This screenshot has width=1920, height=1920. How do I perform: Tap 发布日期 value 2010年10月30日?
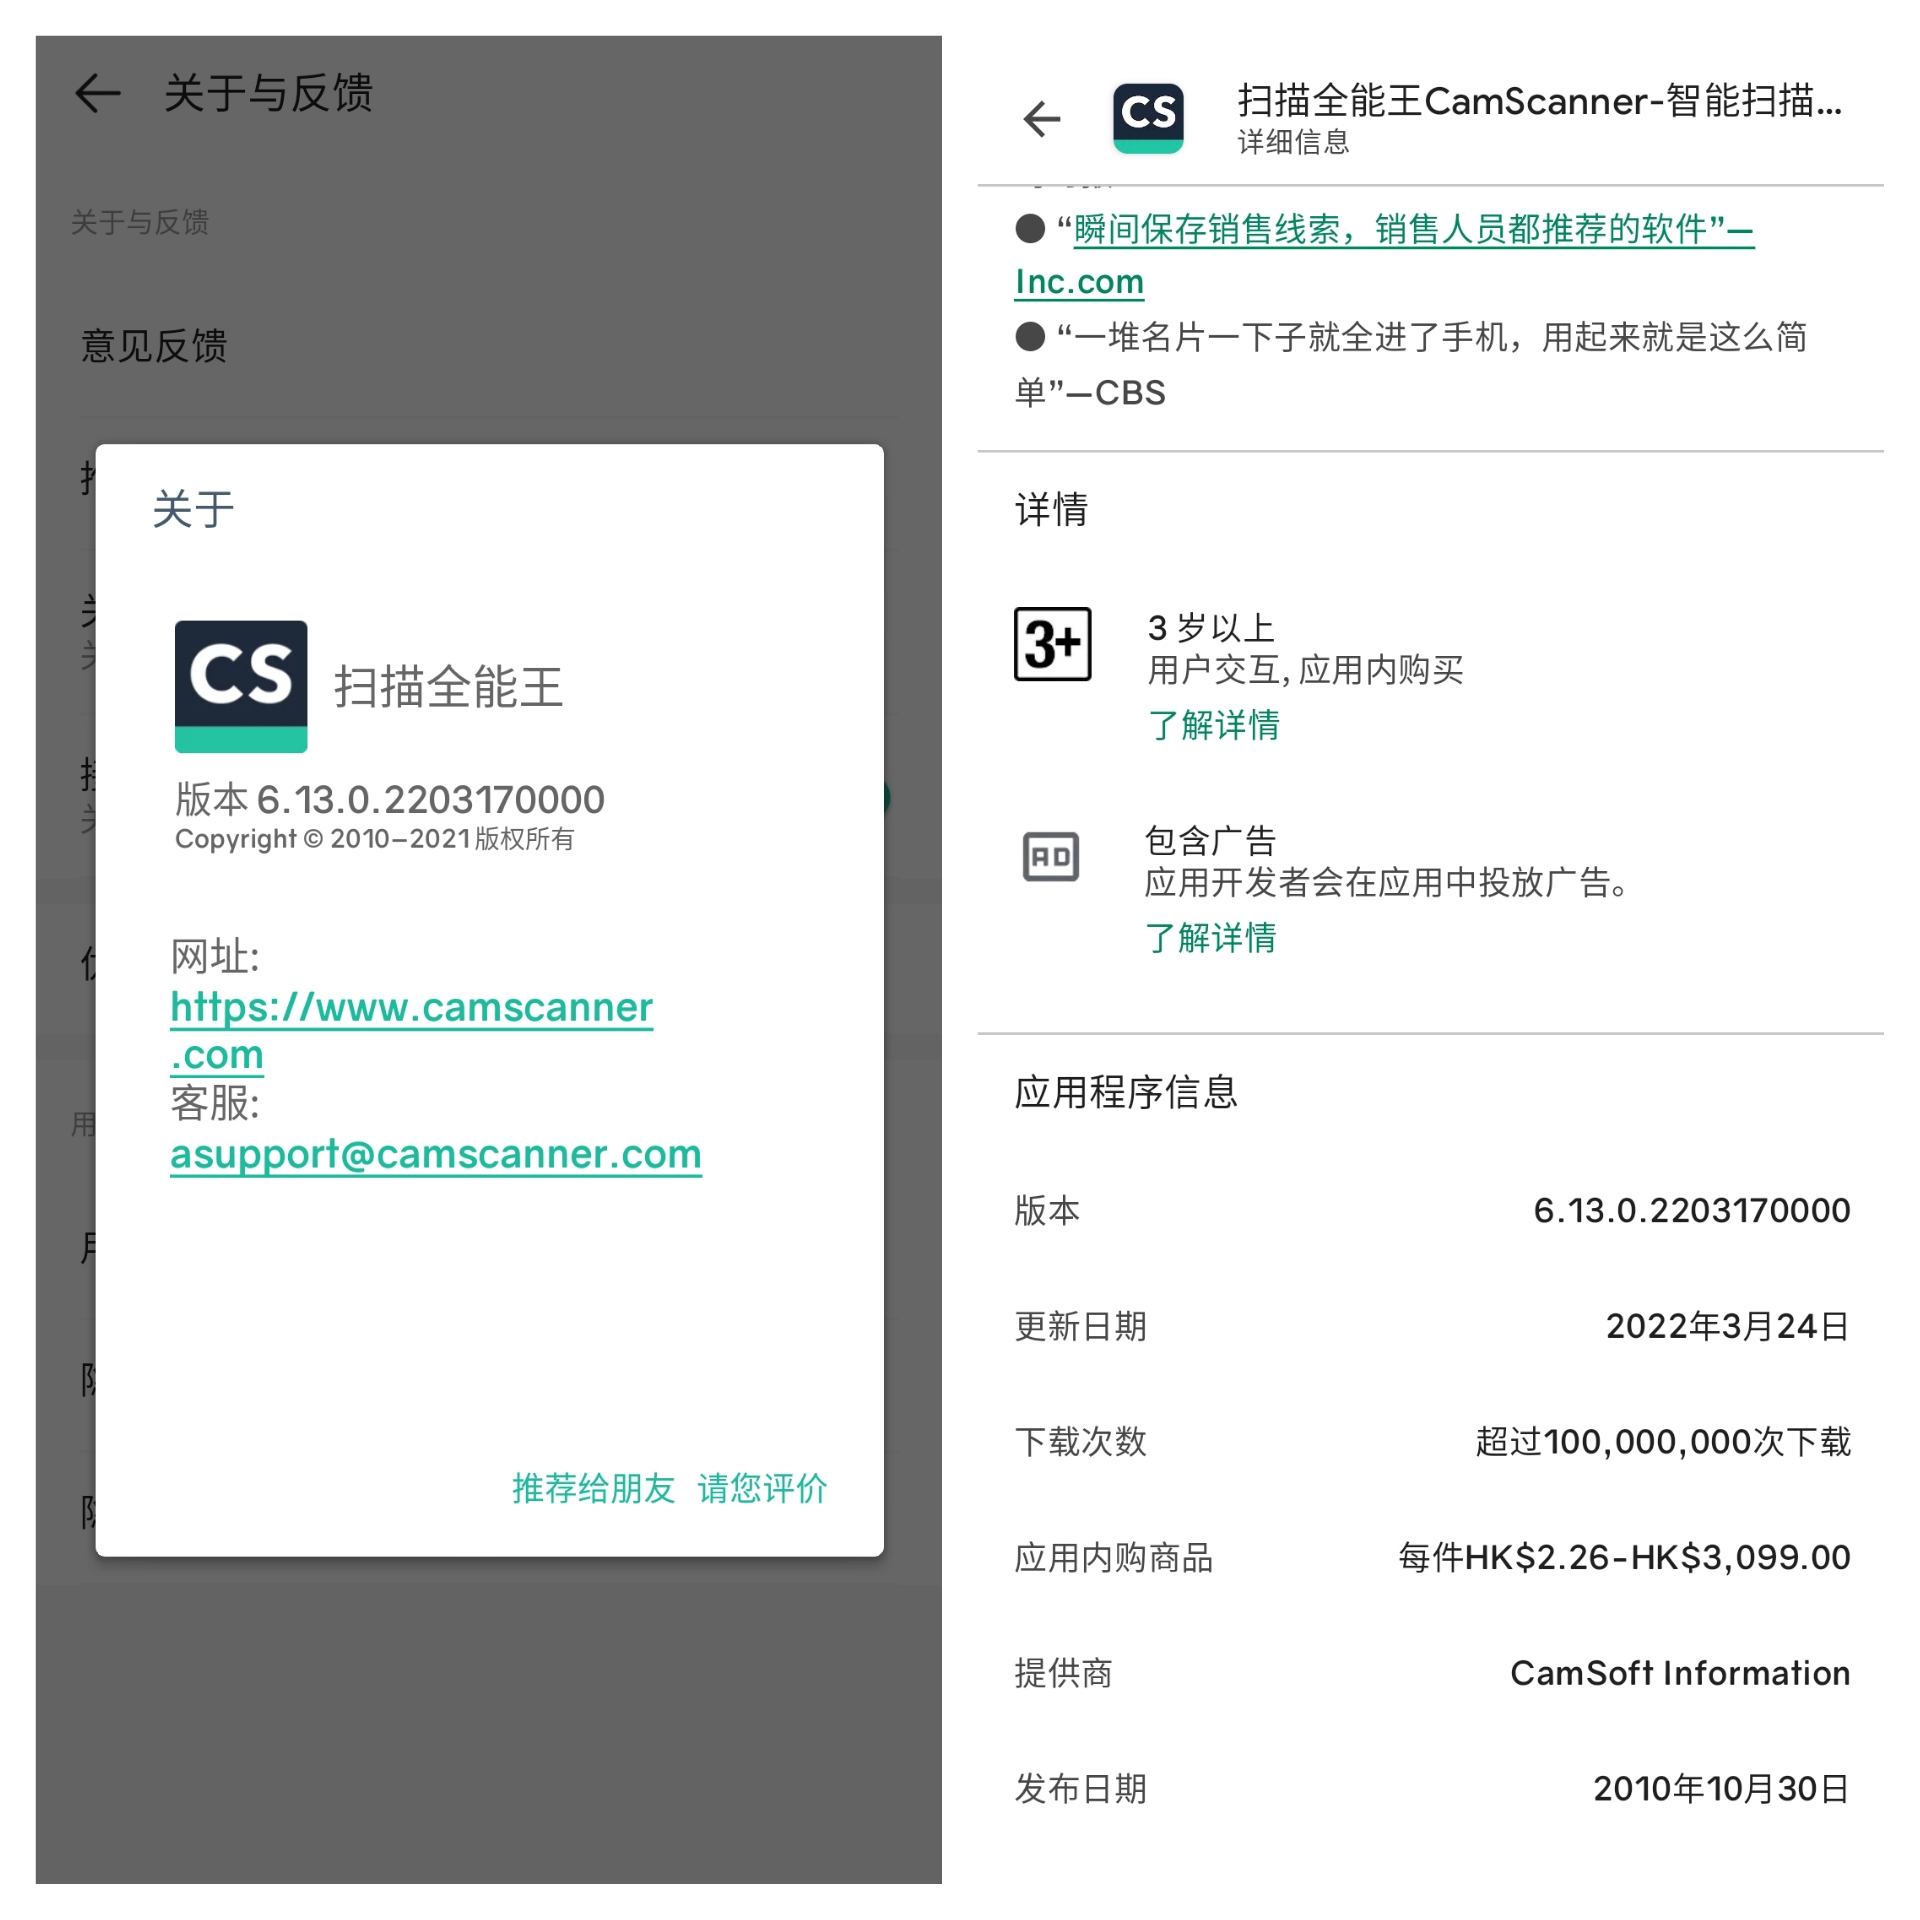pos(1721,1788)
